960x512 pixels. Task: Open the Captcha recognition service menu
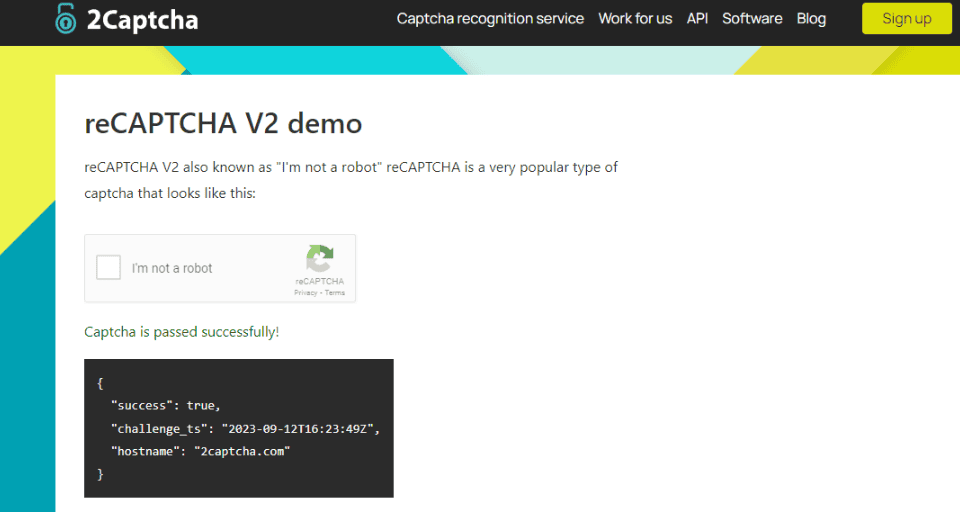coord(490,18)
